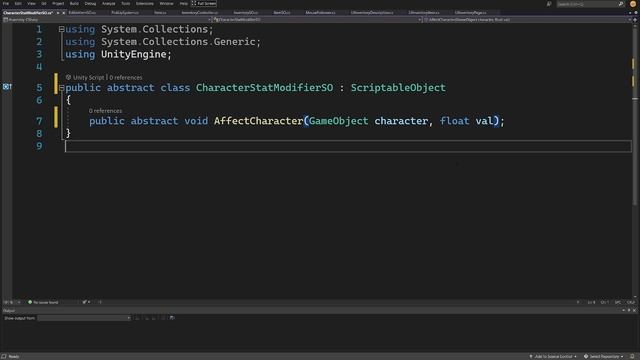
Task: Open the code cleanup brush dropdown
Action: tap(86, 302)
